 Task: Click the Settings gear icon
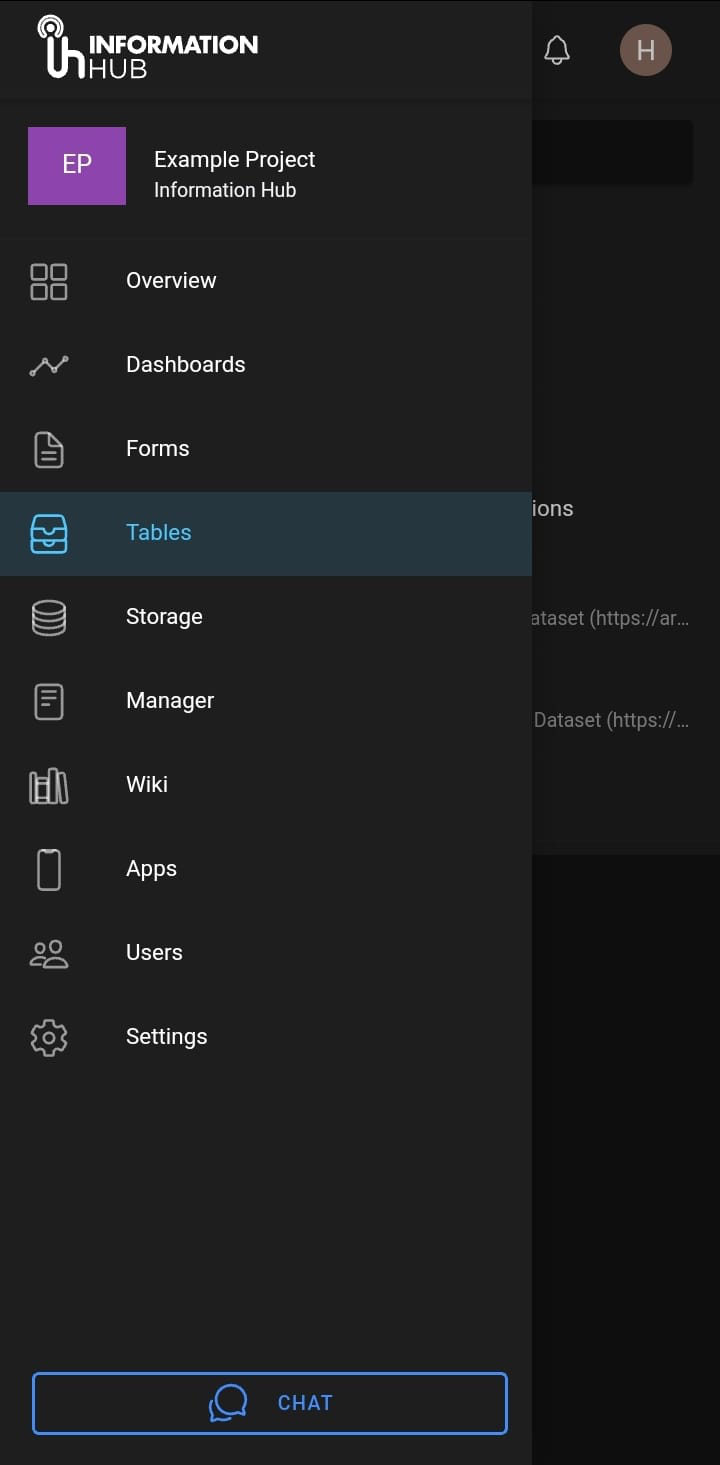(x=48, y=1037)
